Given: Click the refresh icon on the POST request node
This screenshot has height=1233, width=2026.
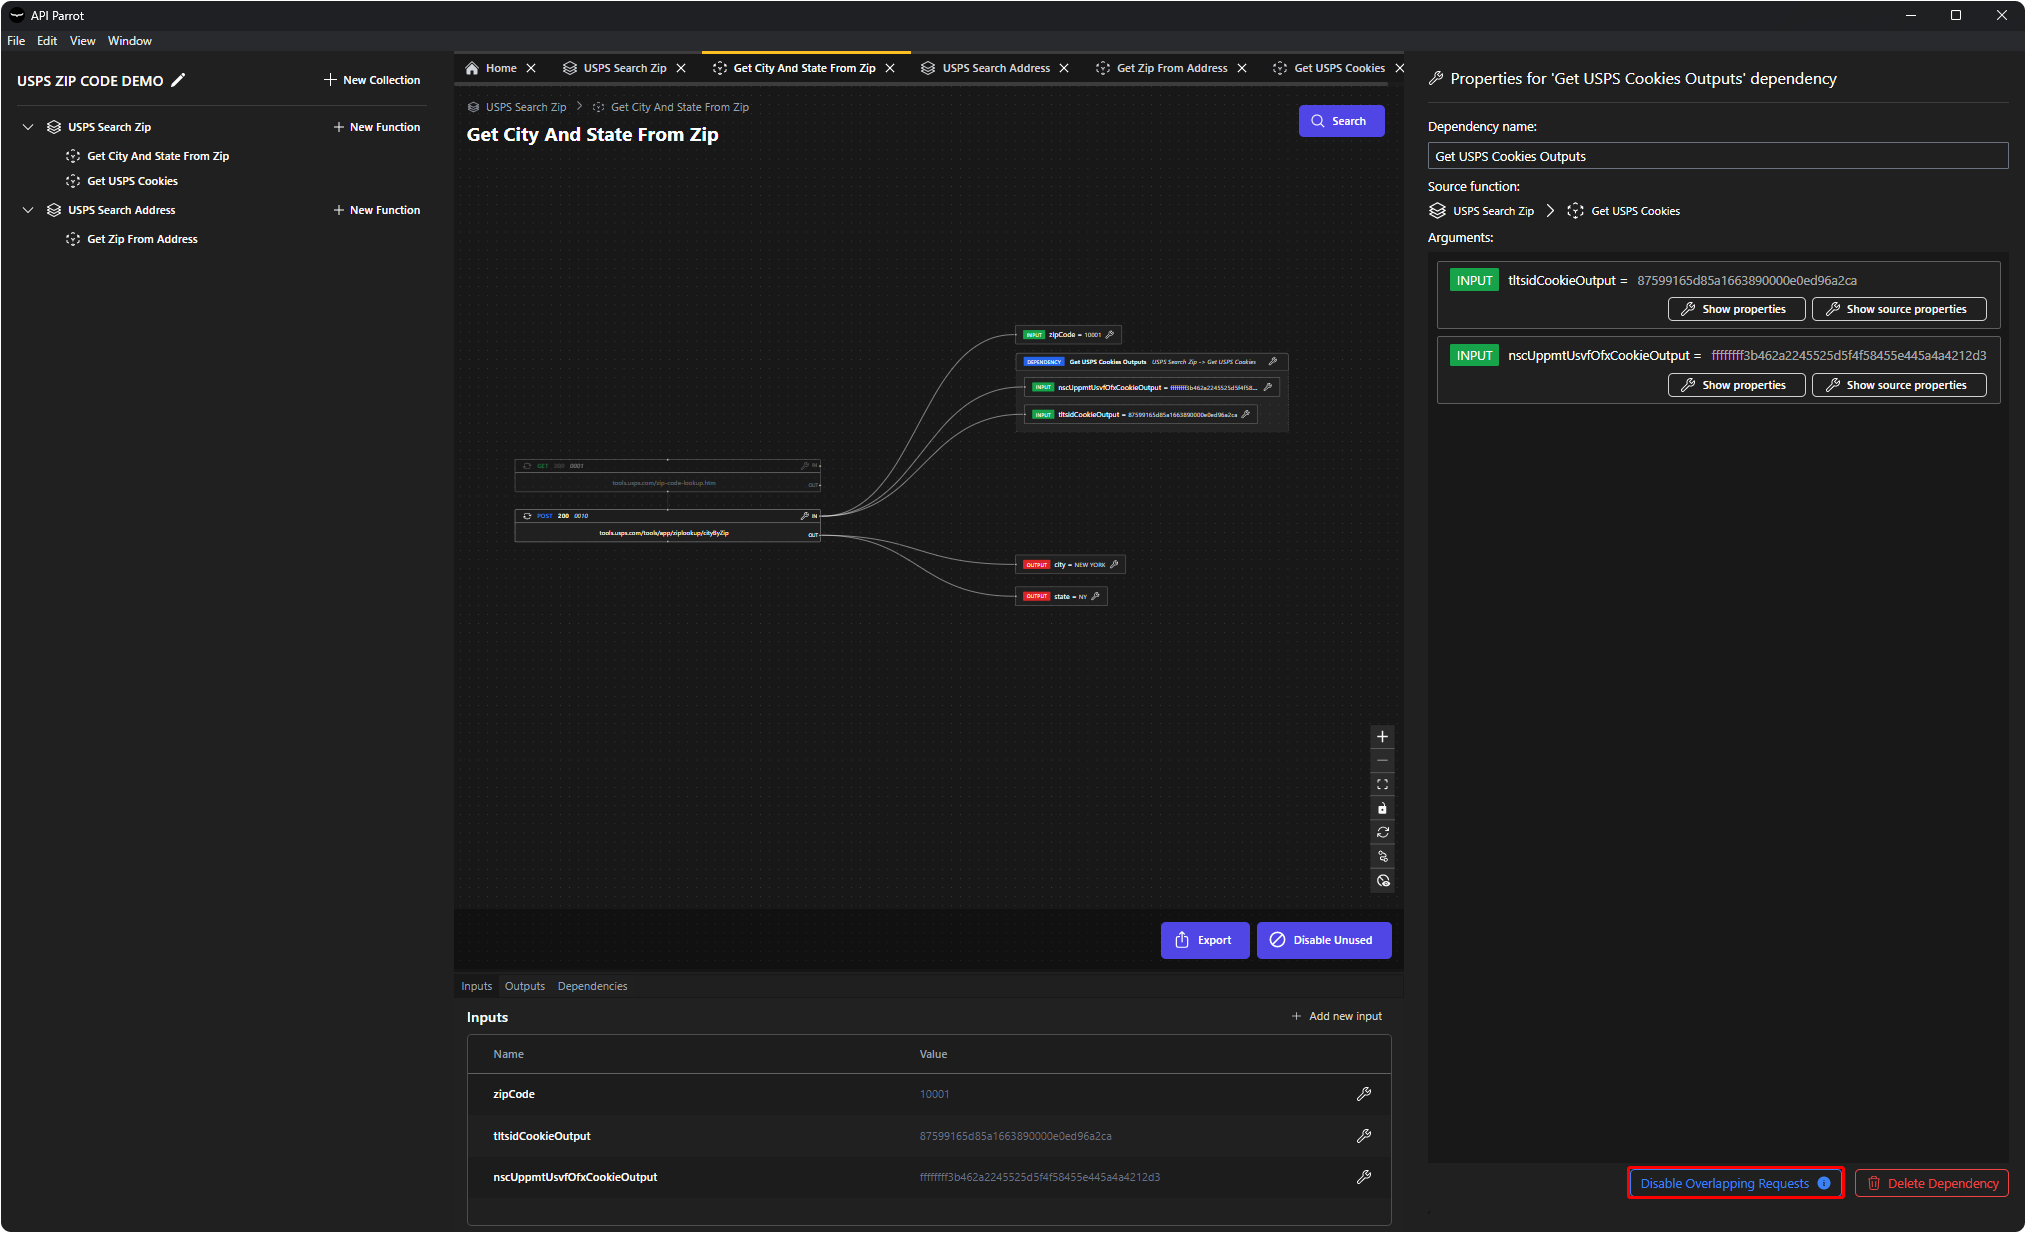Looking at the screenshot, I should pos(527,516).
